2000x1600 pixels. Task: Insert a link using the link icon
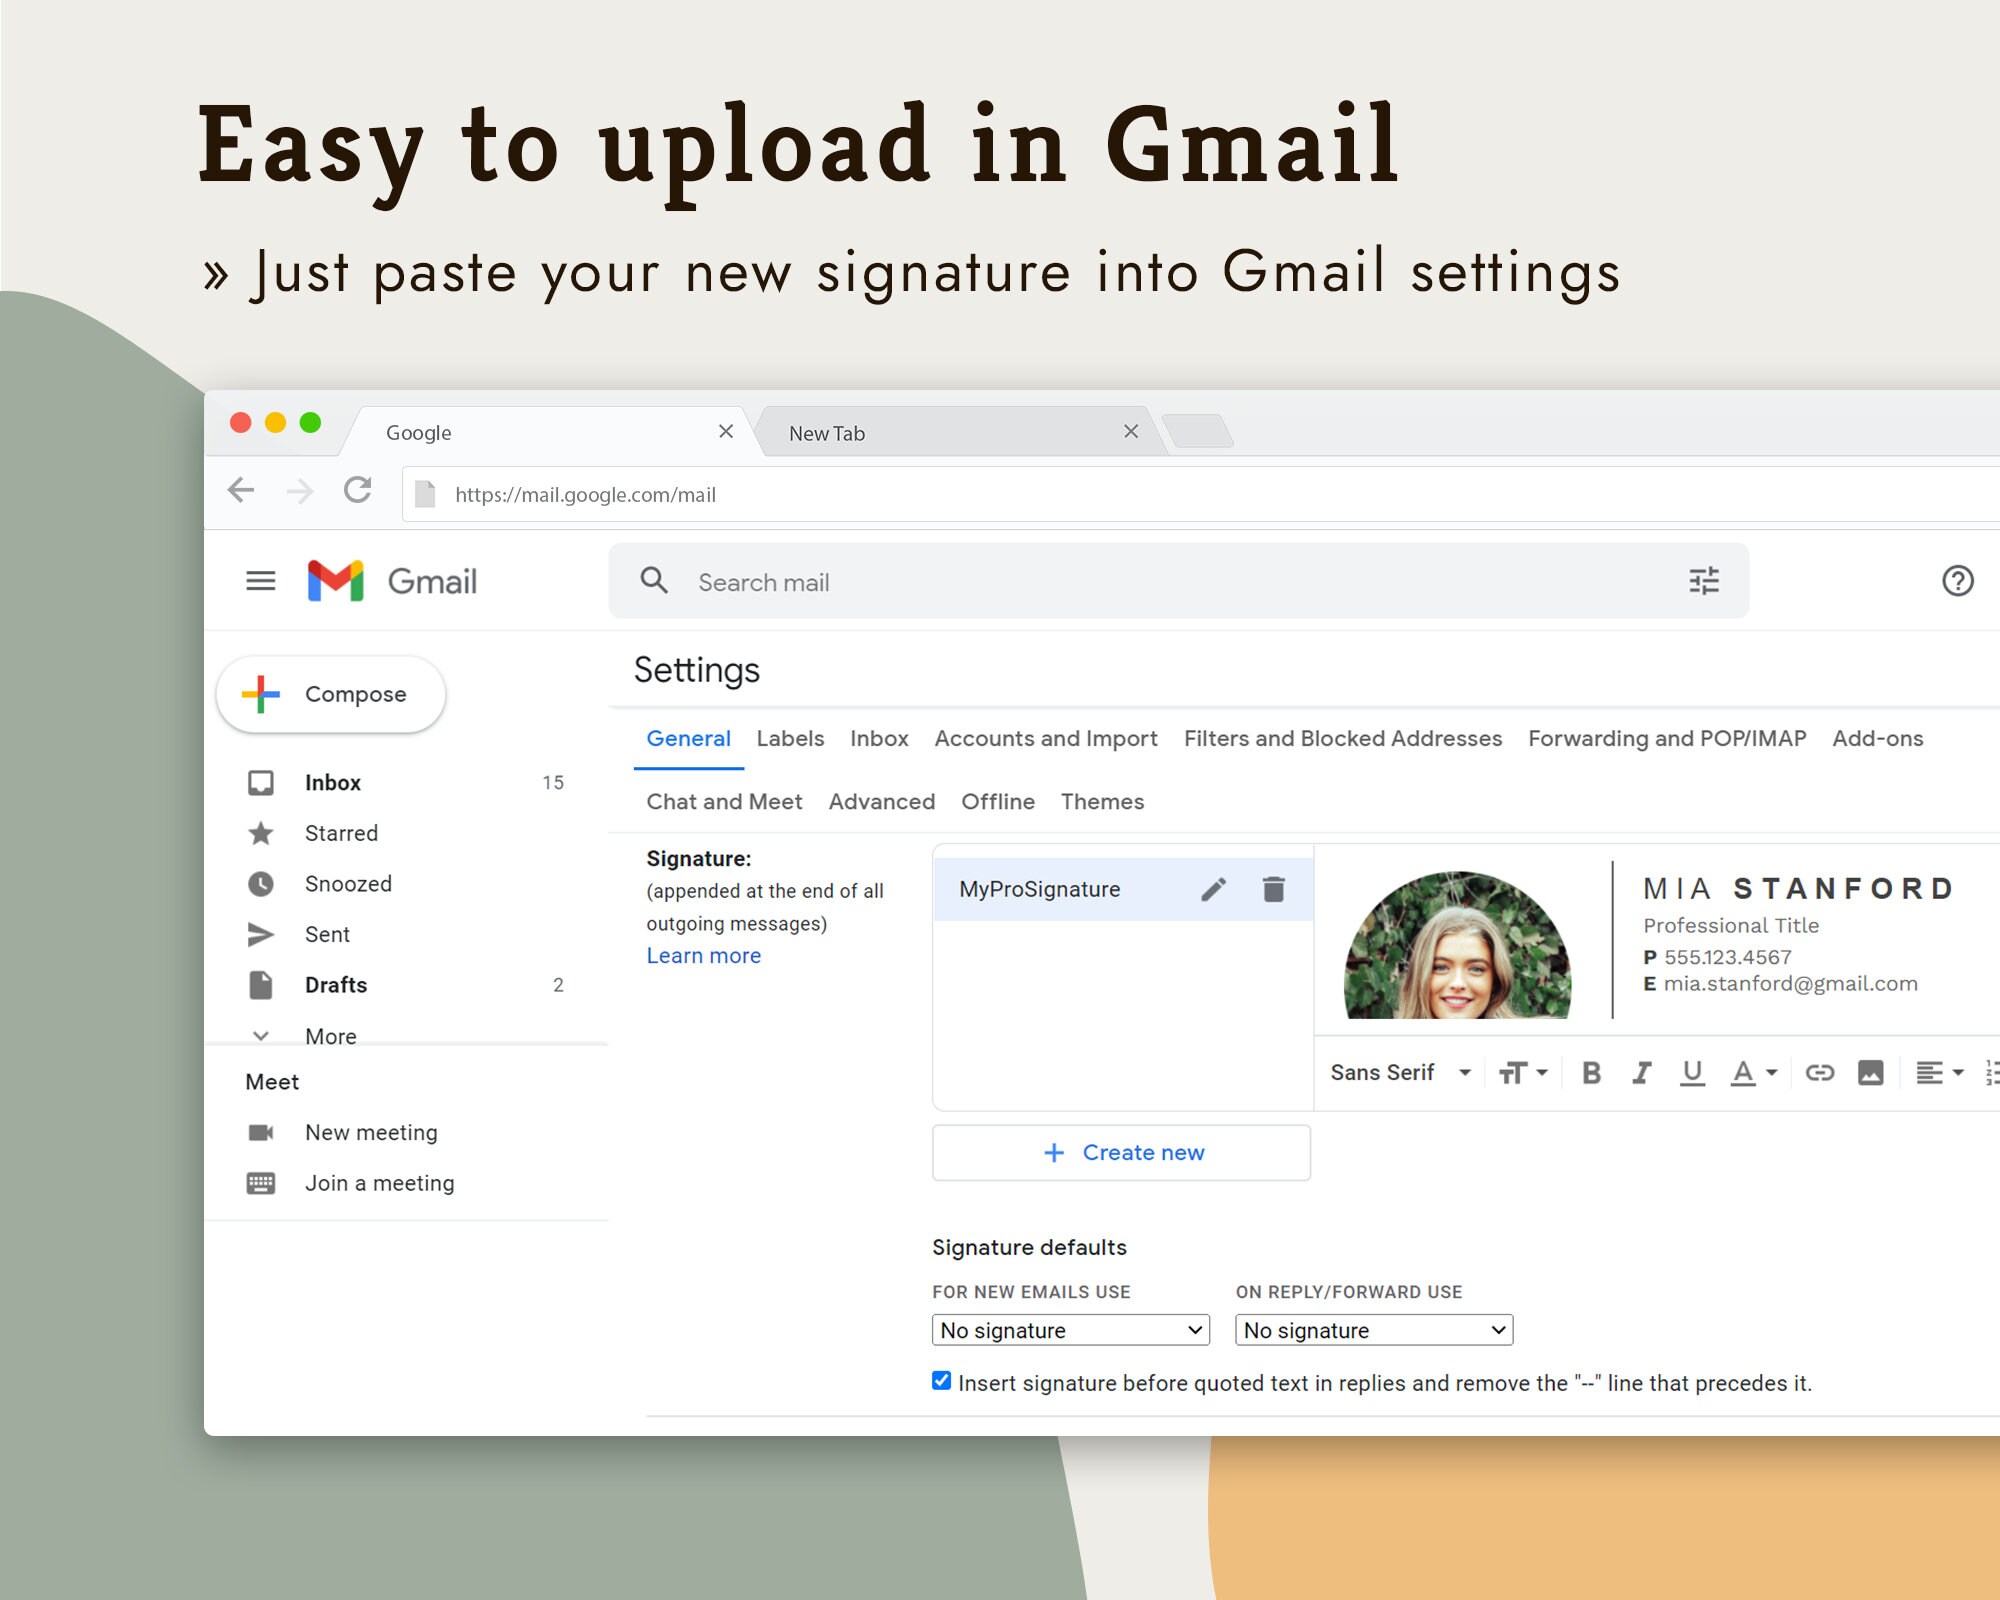pyautogui.click(x=1820, y=1072)
